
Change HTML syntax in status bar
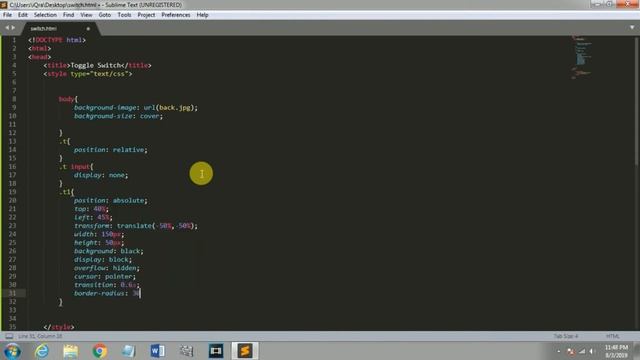(612, 336)
